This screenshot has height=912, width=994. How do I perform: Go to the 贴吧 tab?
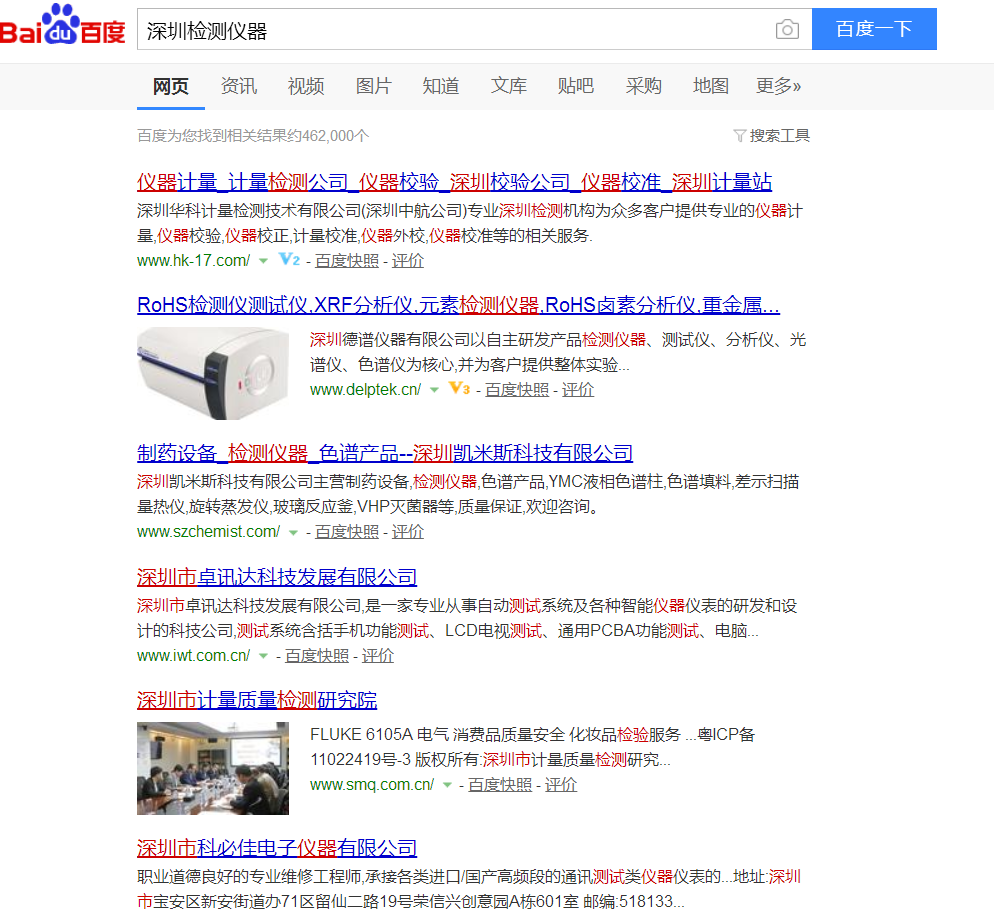point(576,86)
